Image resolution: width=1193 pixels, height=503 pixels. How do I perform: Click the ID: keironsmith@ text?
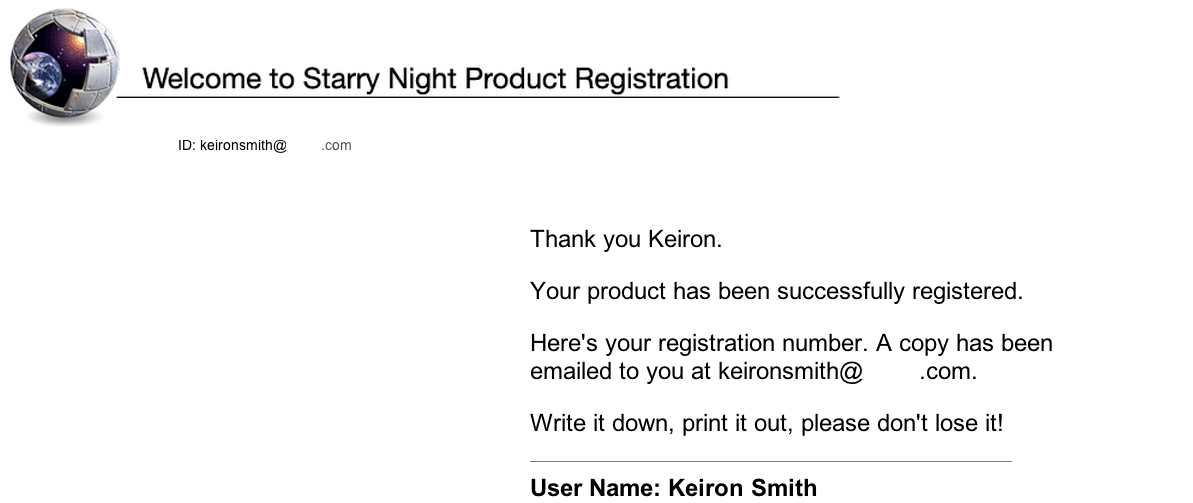(232, 145)
